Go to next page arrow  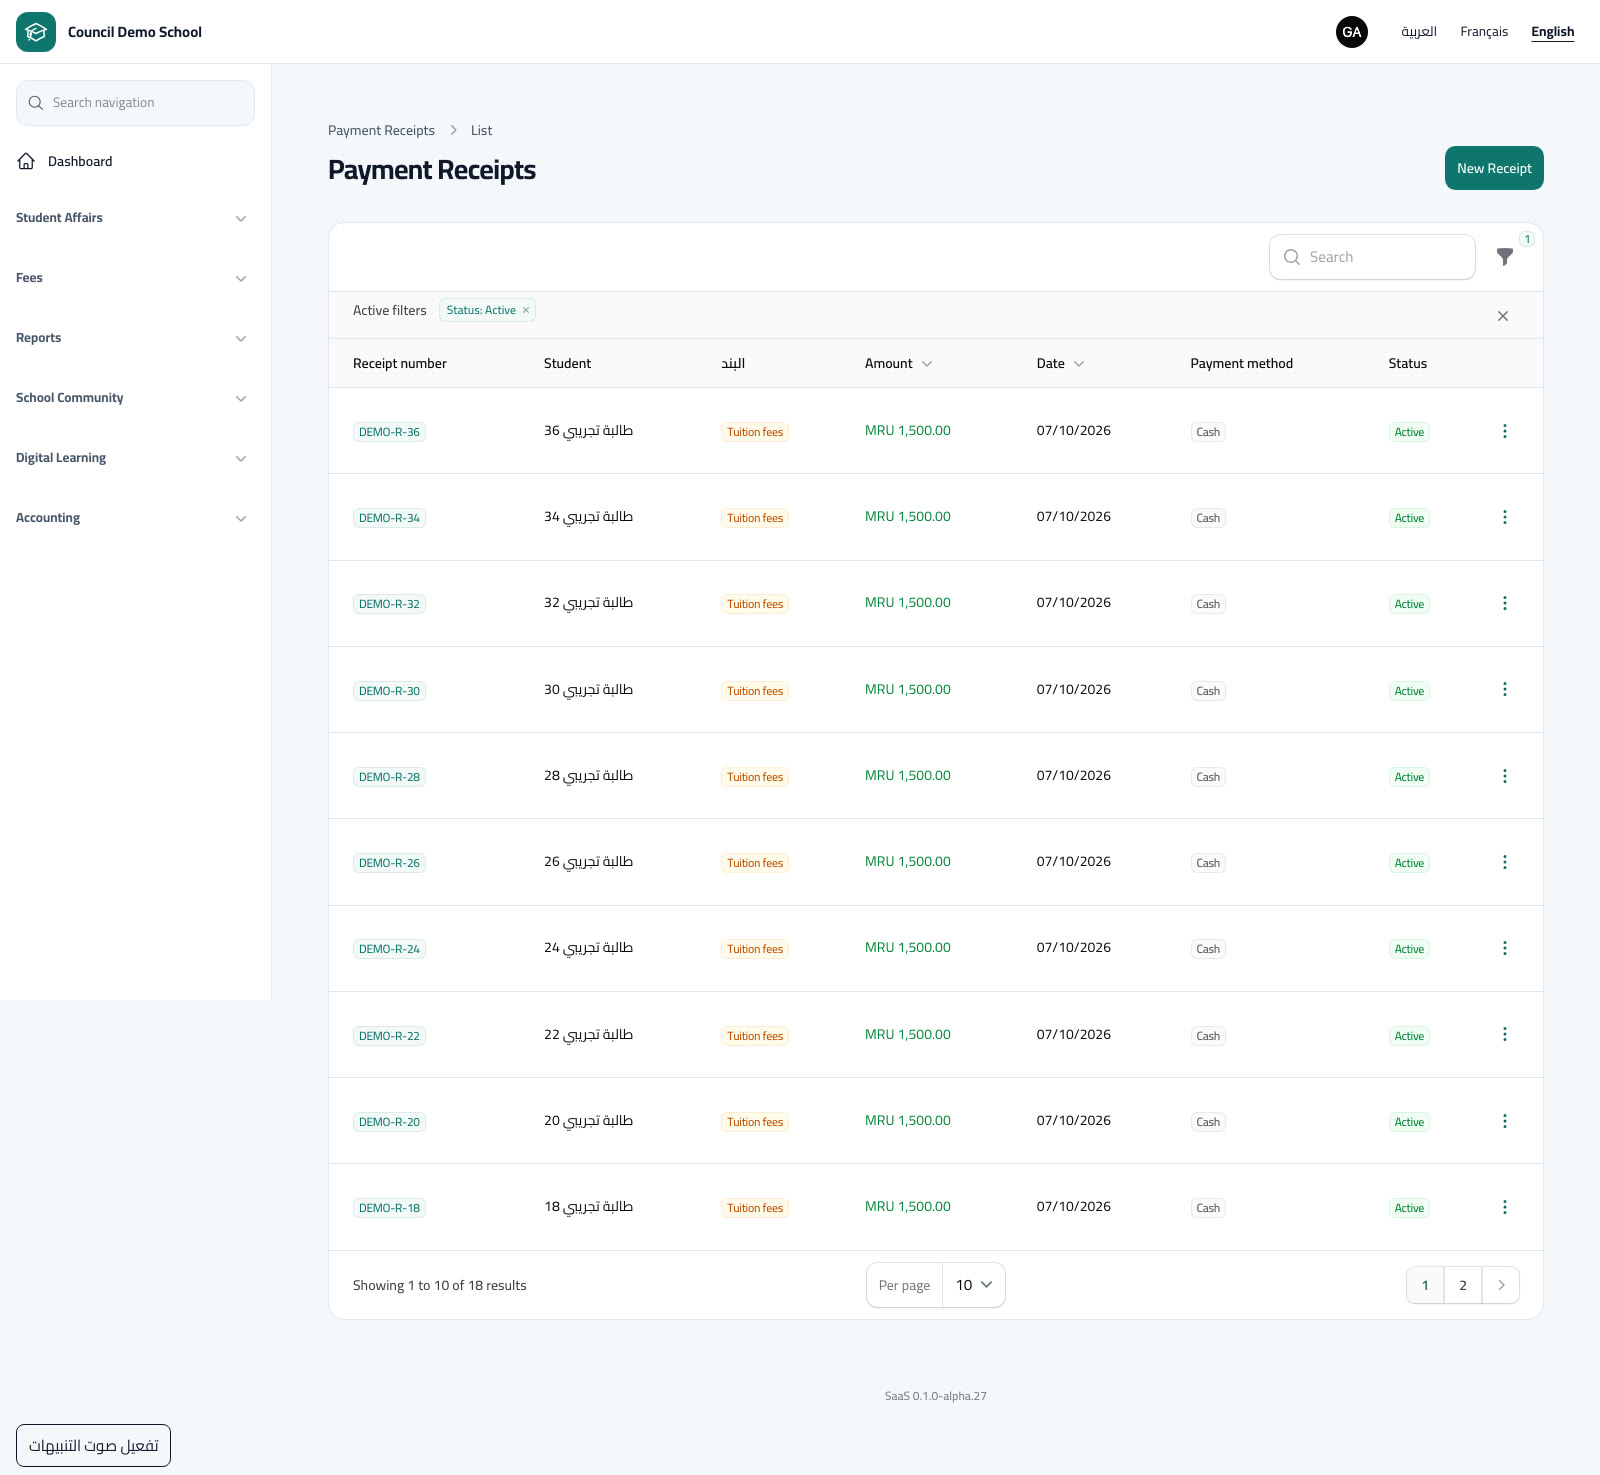pyautogui.click(x=1501, y=1285)
